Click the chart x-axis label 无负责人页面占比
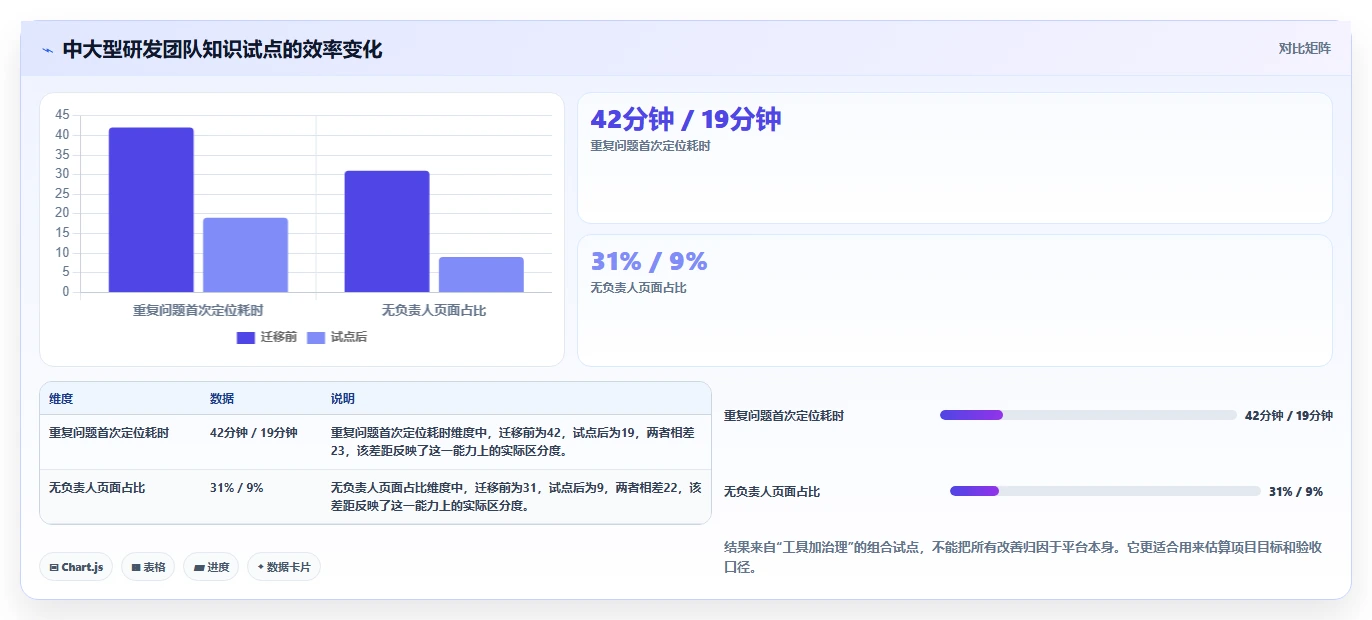1372x620 pixels. click(434, 310)
